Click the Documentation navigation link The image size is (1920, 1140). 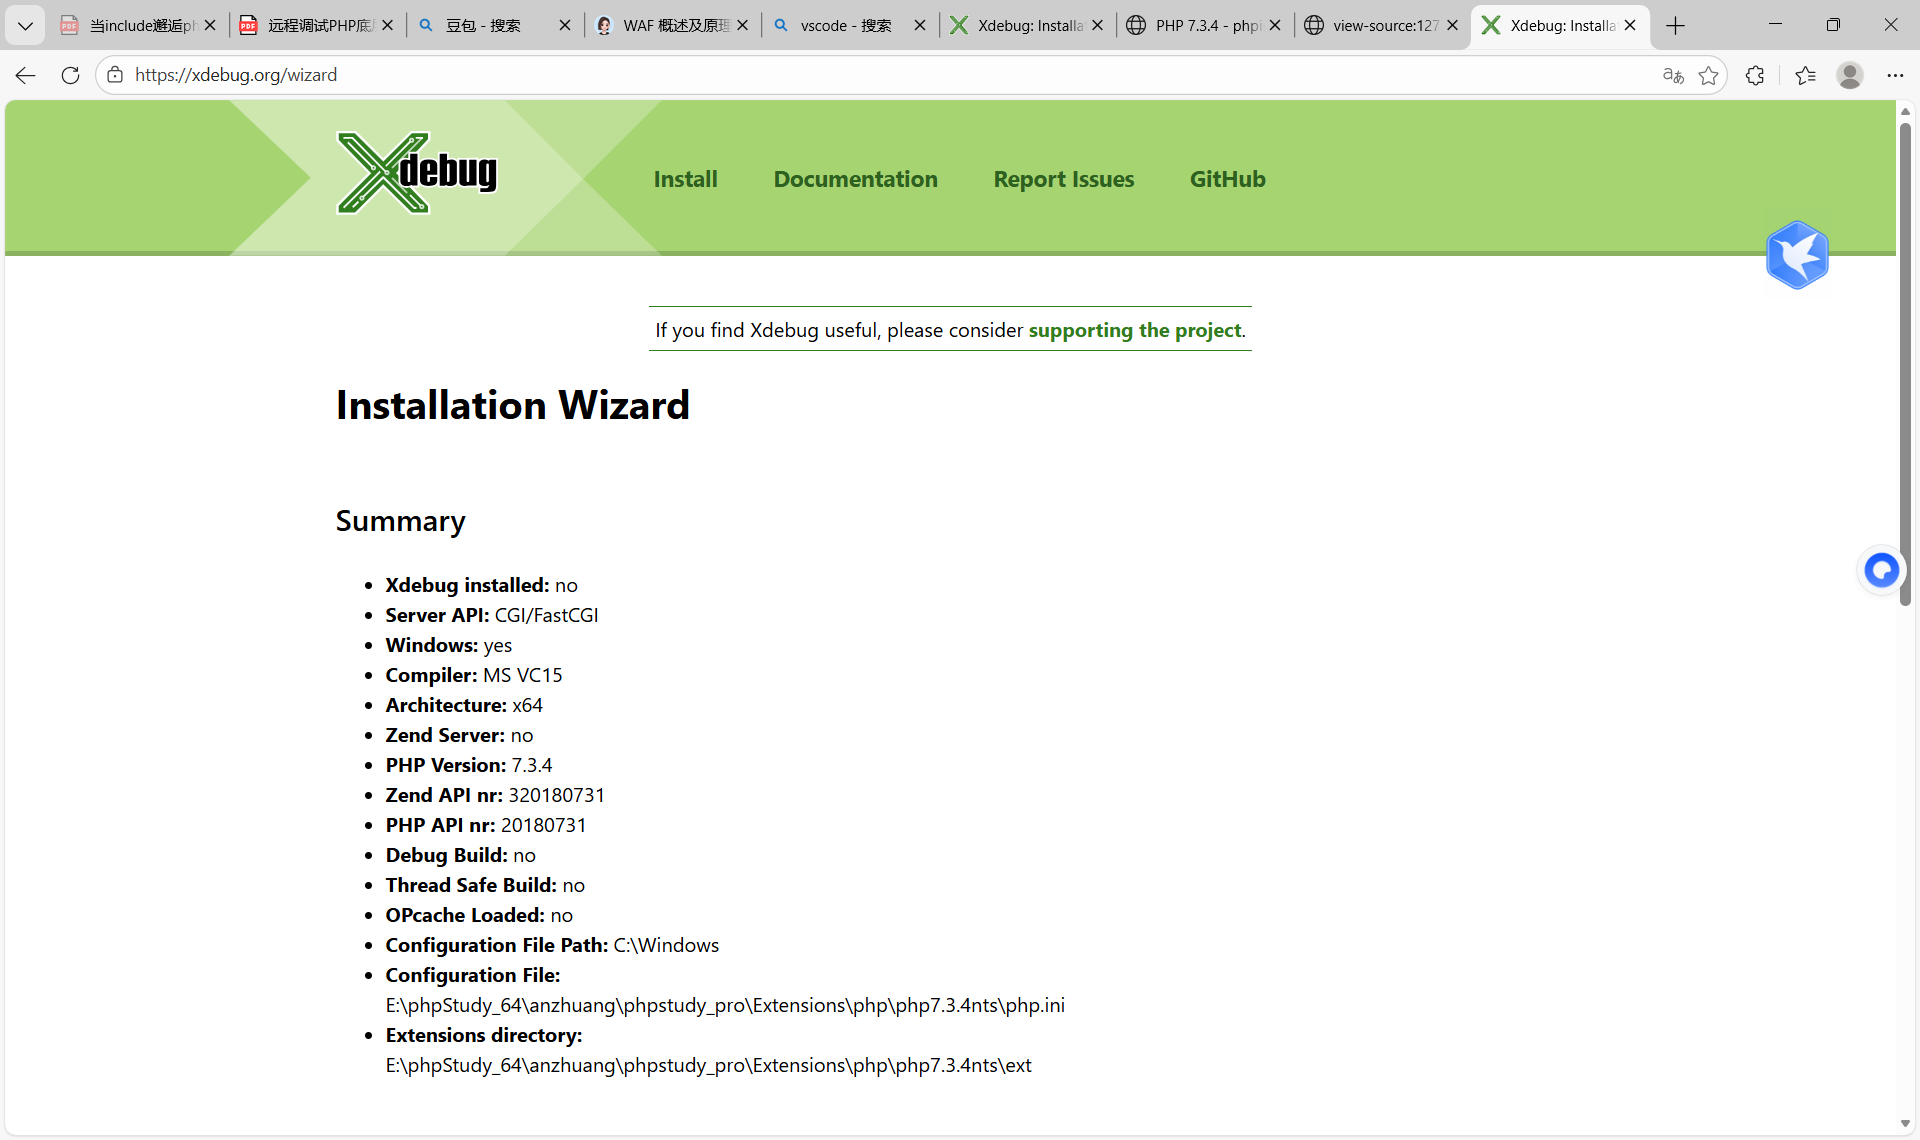point(855,179)
